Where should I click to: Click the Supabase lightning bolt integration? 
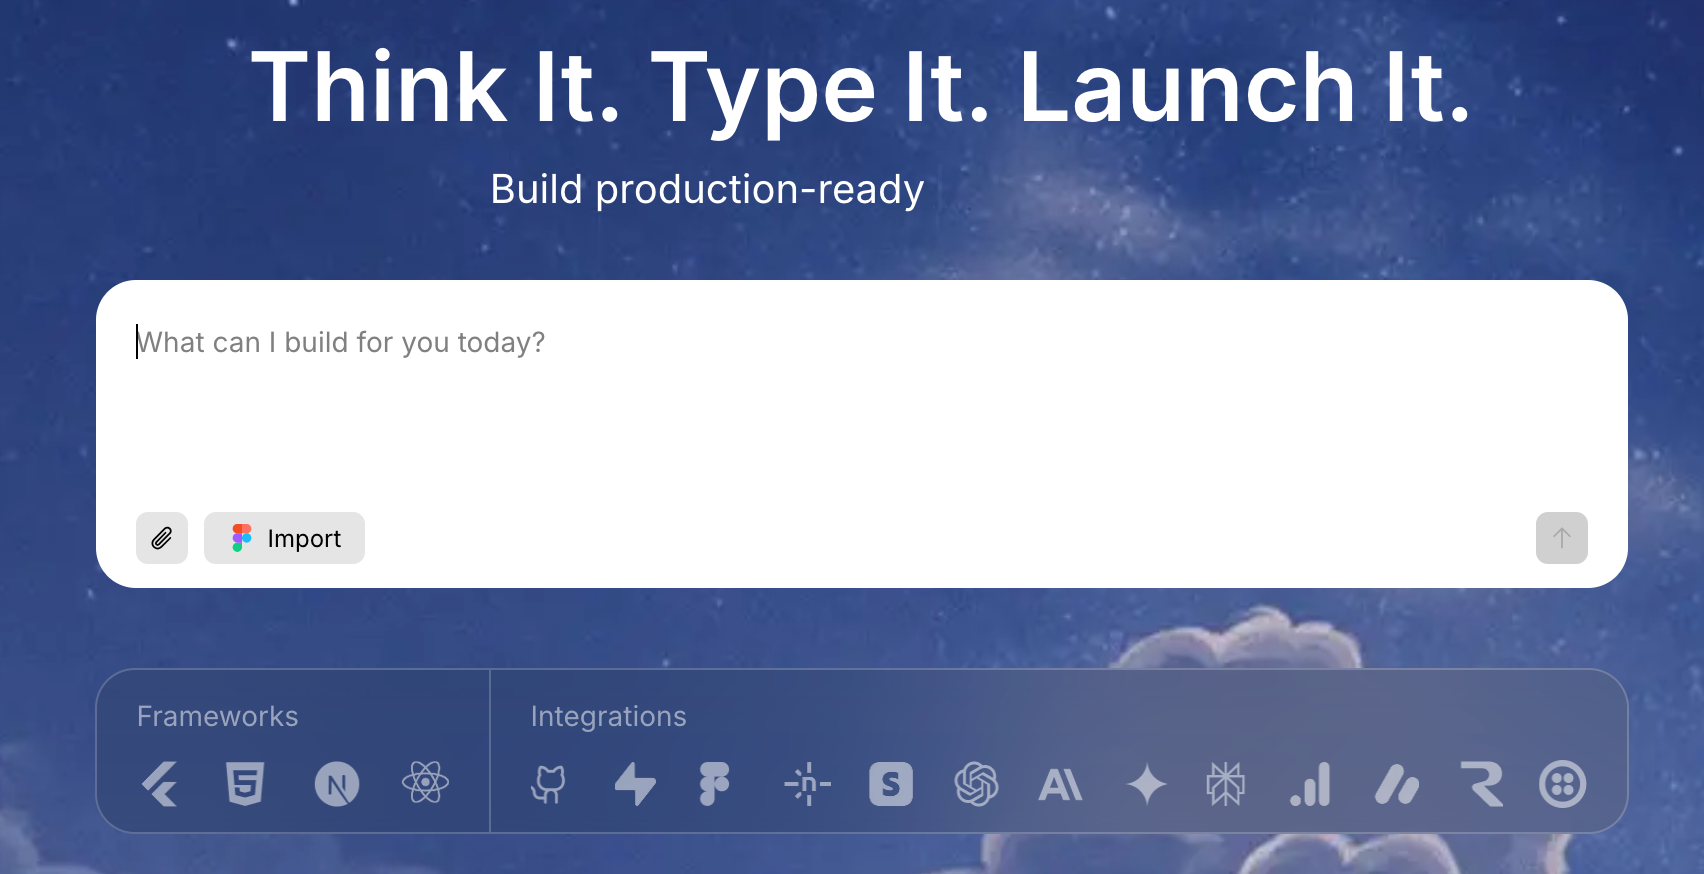(x=635, y=784)
